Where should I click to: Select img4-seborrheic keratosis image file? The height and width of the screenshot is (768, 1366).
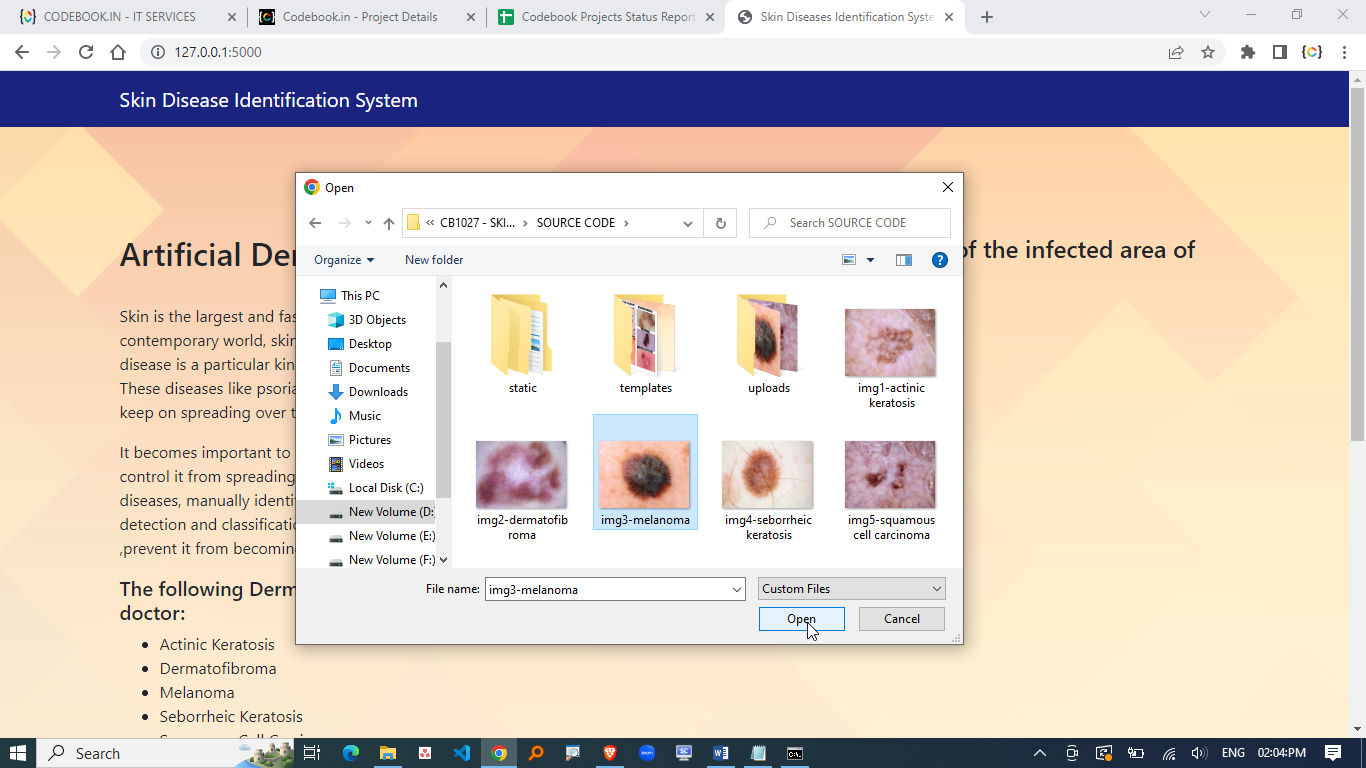(x=768, y=489)
